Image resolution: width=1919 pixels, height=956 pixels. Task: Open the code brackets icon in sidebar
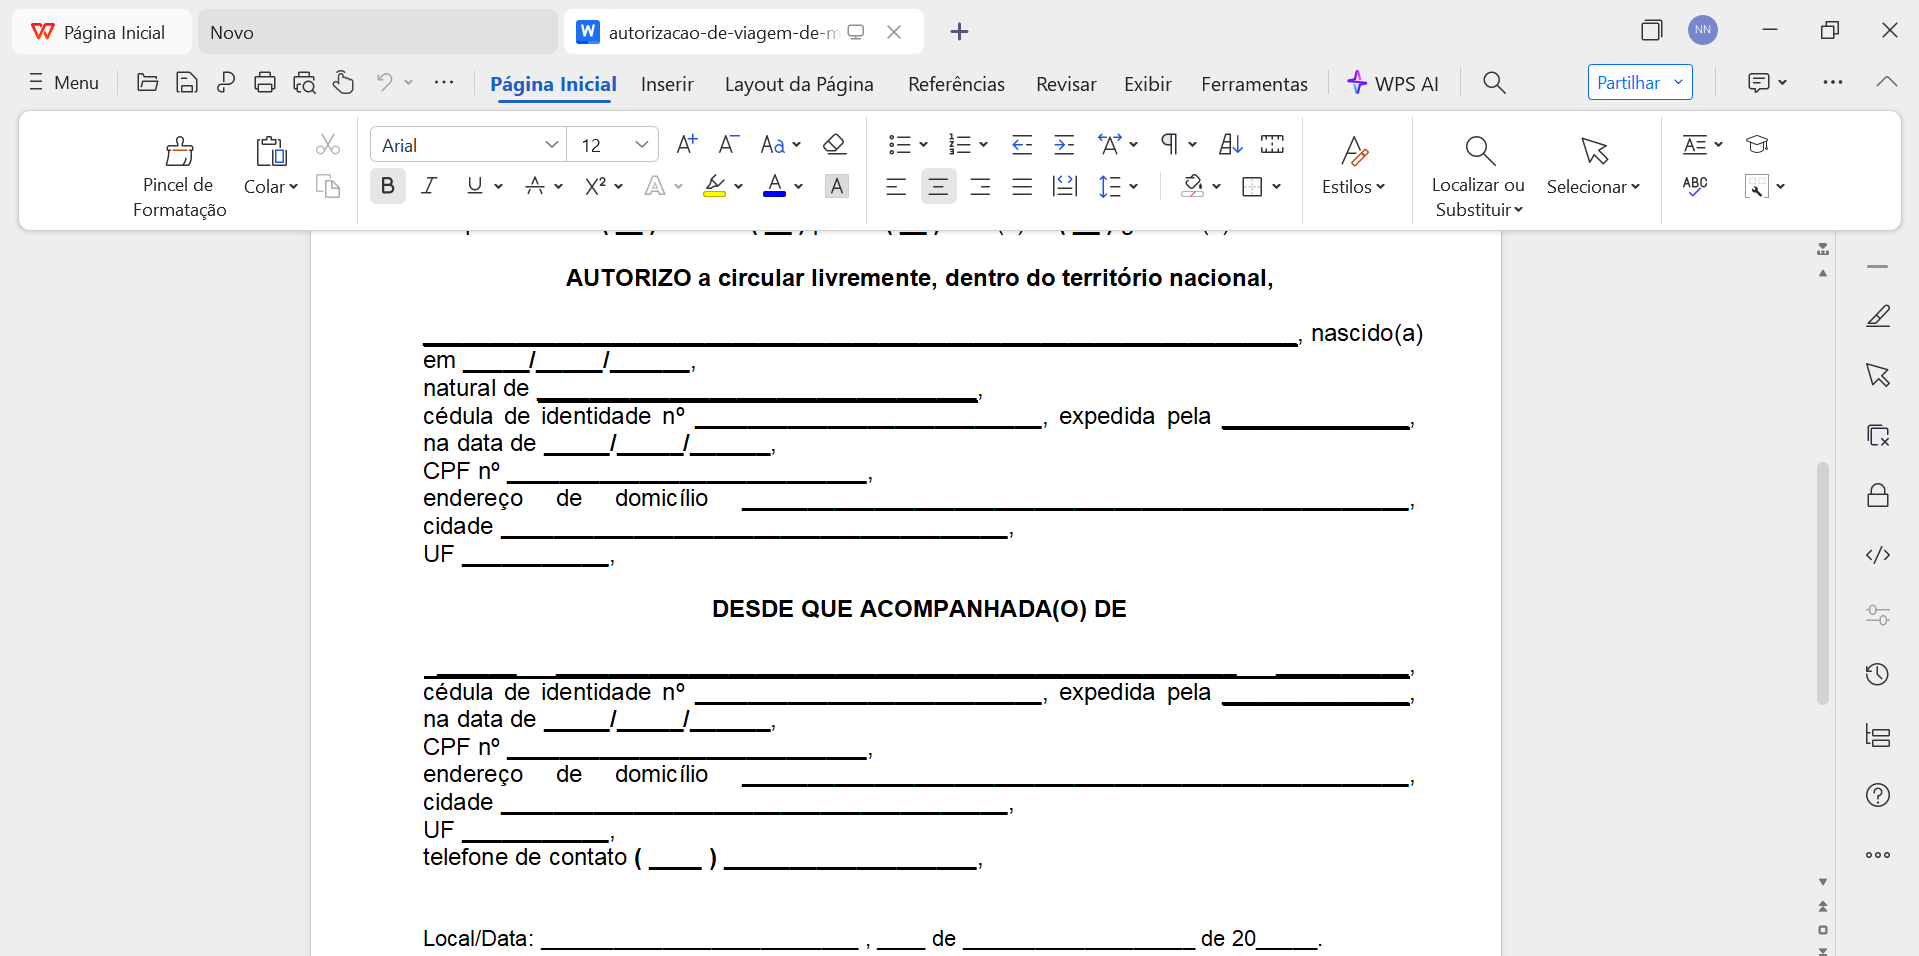point(1878,555)
